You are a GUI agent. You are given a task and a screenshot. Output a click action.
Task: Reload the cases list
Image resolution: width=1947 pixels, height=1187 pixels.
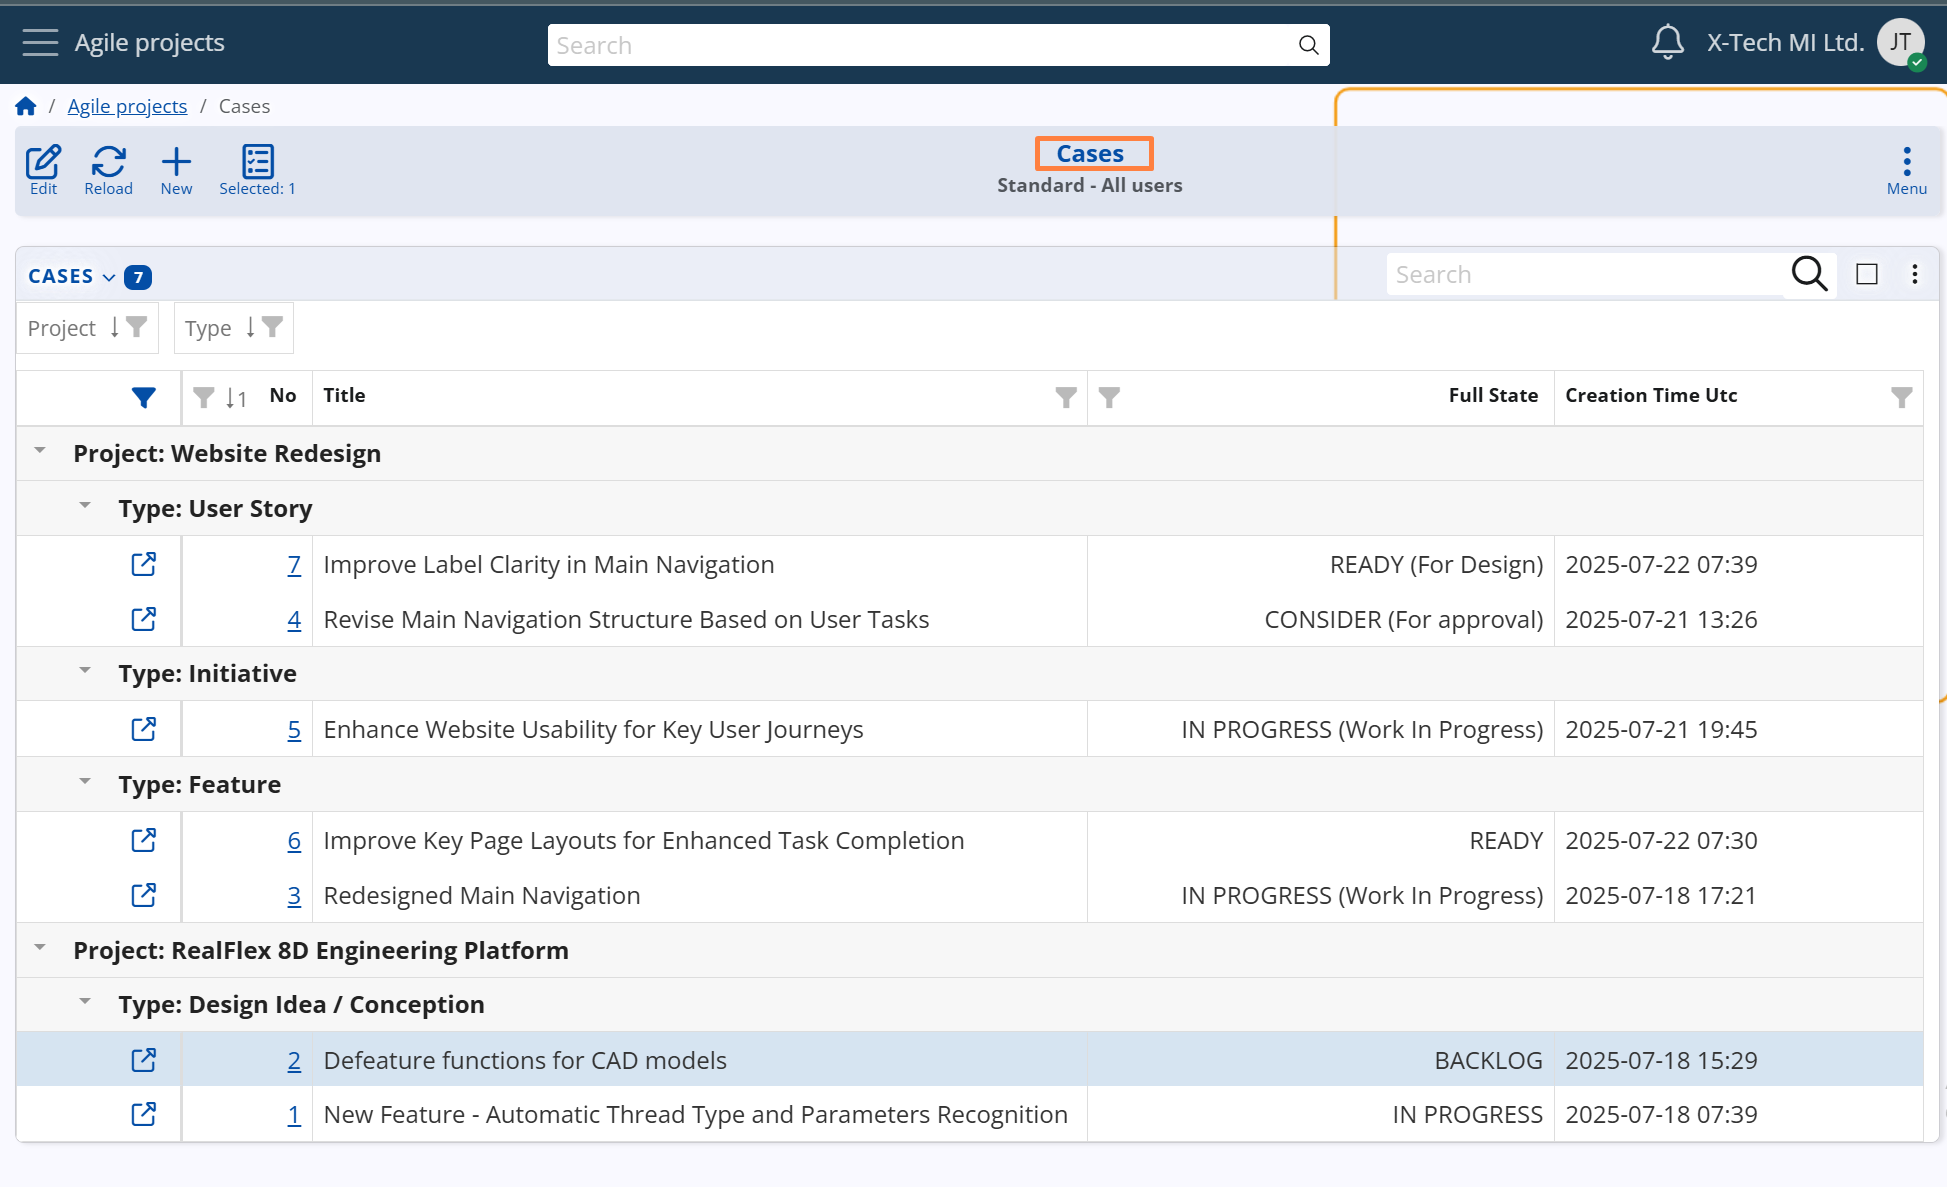[108, 162]
